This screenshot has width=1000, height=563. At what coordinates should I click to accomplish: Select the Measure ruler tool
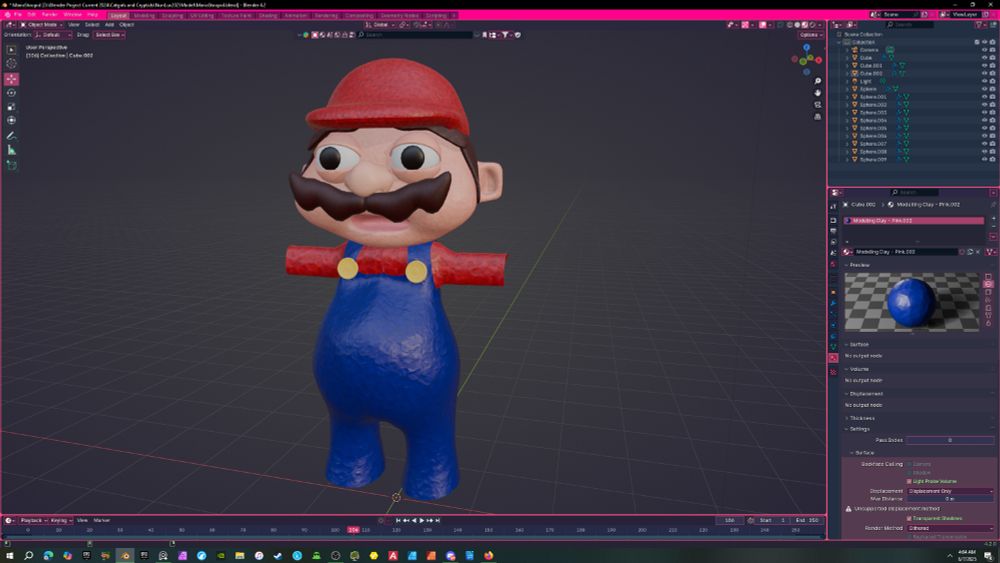(11, 150)
